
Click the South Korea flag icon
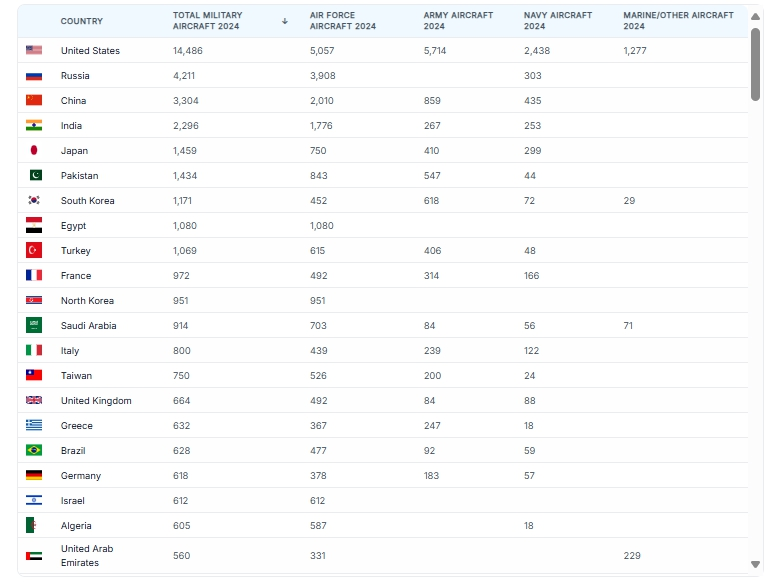click(34, 200)
